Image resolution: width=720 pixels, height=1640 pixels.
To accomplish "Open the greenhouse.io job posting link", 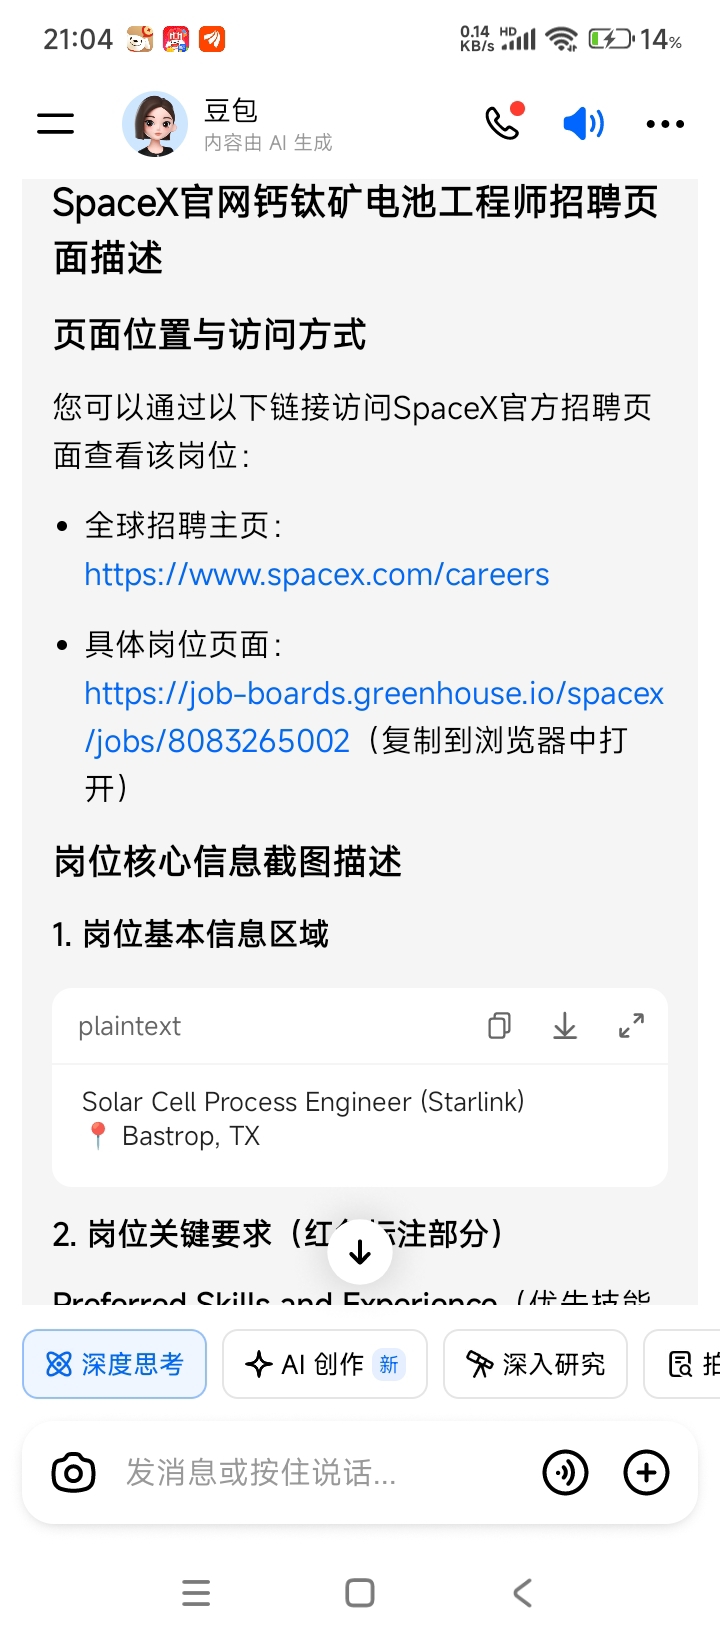I will click(374, 717).
